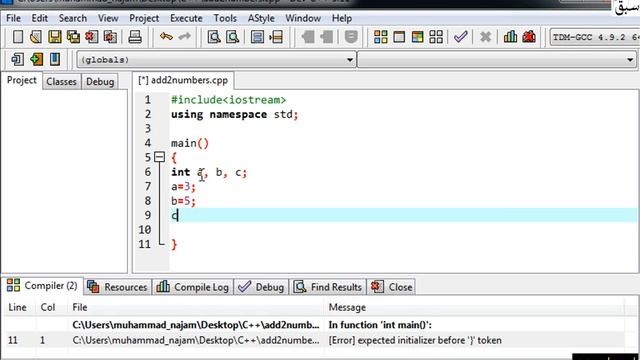The image size is (640, 360).
Task: Open the Edit menu
Action: coord(40,18)
